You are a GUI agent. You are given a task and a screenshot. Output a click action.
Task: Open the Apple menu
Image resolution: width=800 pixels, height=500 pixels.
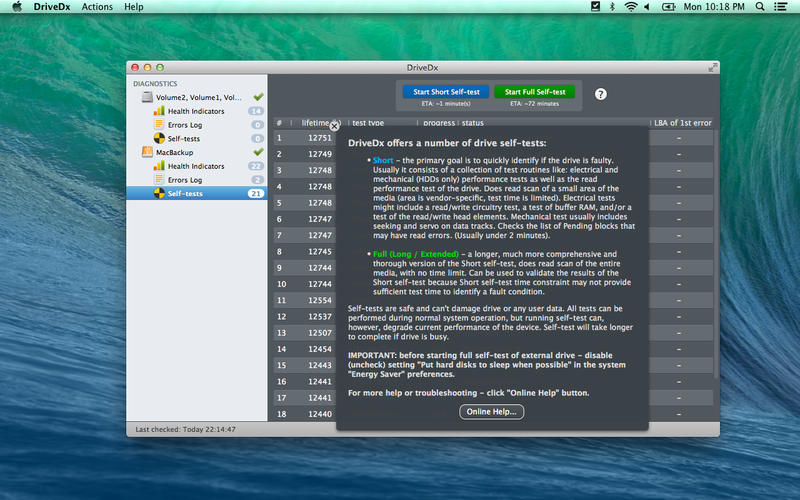pos(17,7)
